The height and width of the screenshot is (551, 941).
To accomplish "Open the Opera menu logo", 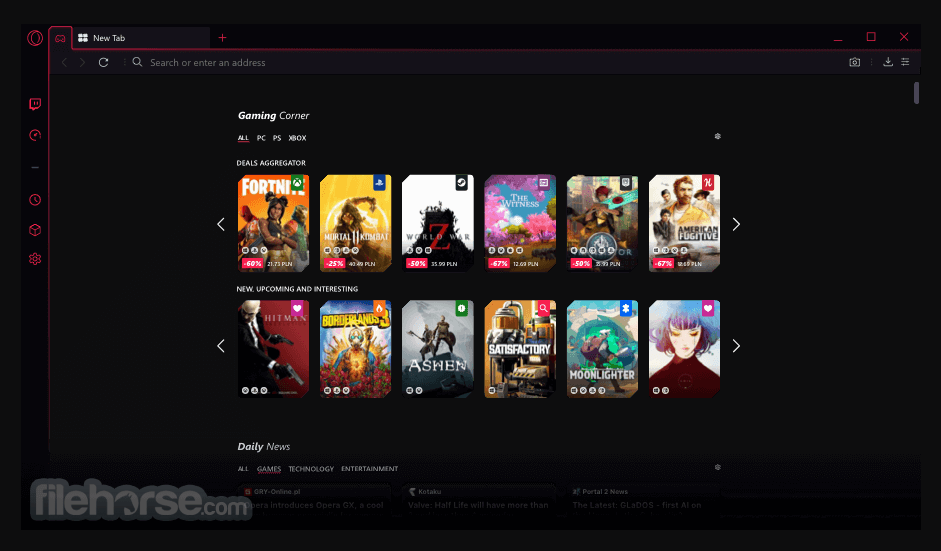I will [35, 38].
